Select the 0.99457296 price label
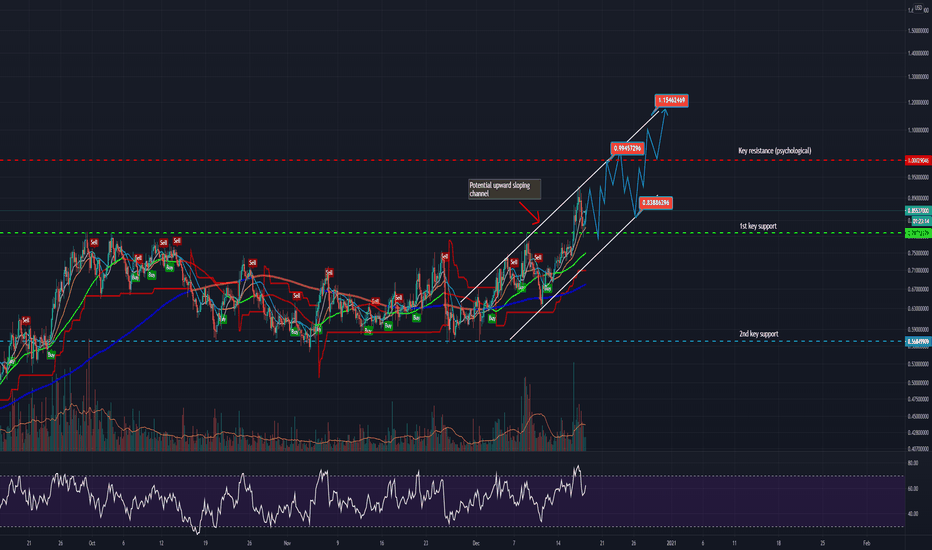The image size is (932, 550). (627, 148)
